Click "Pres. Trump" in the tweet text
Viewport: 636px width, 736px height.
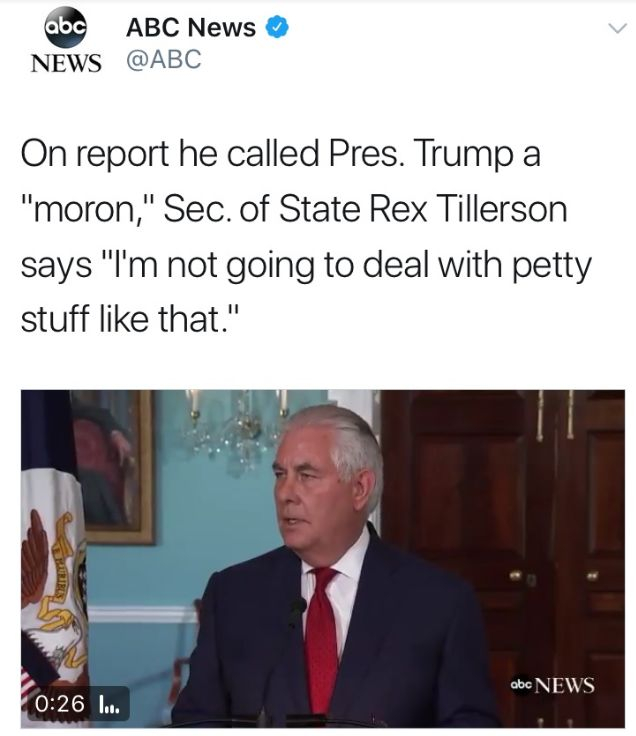(418, 154)
